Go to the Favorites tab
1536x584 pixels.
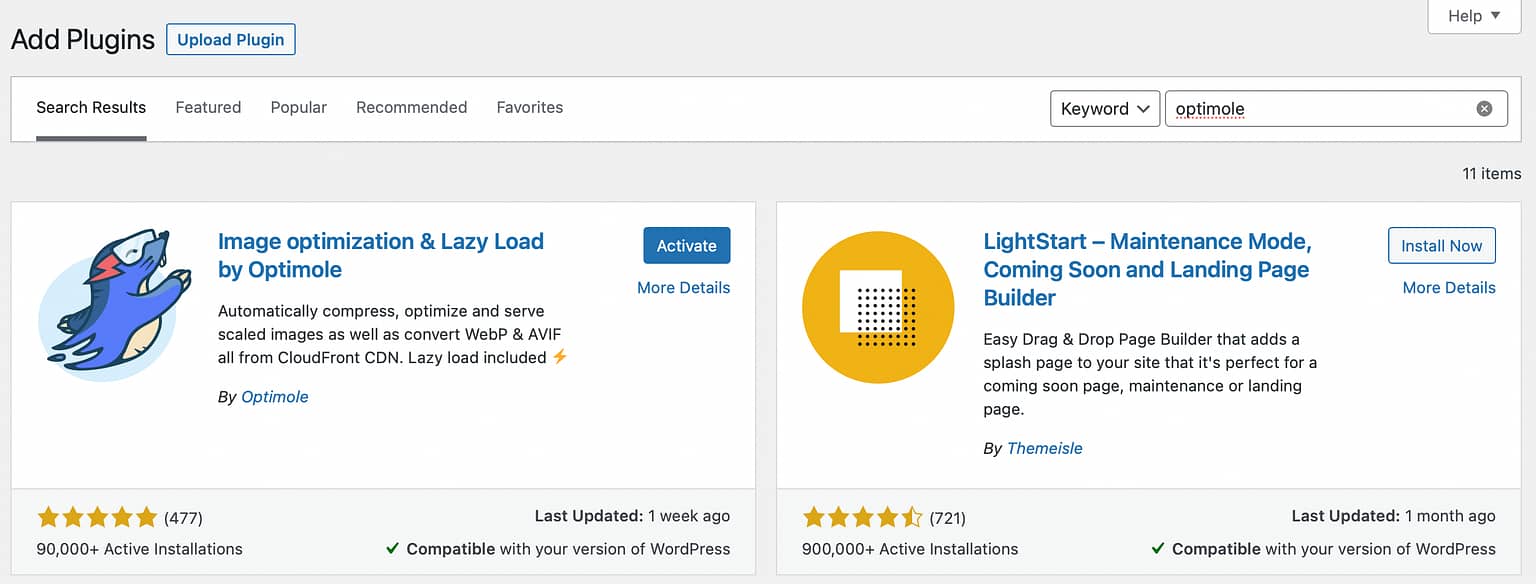pyautogui.click(x=530, y=107)
